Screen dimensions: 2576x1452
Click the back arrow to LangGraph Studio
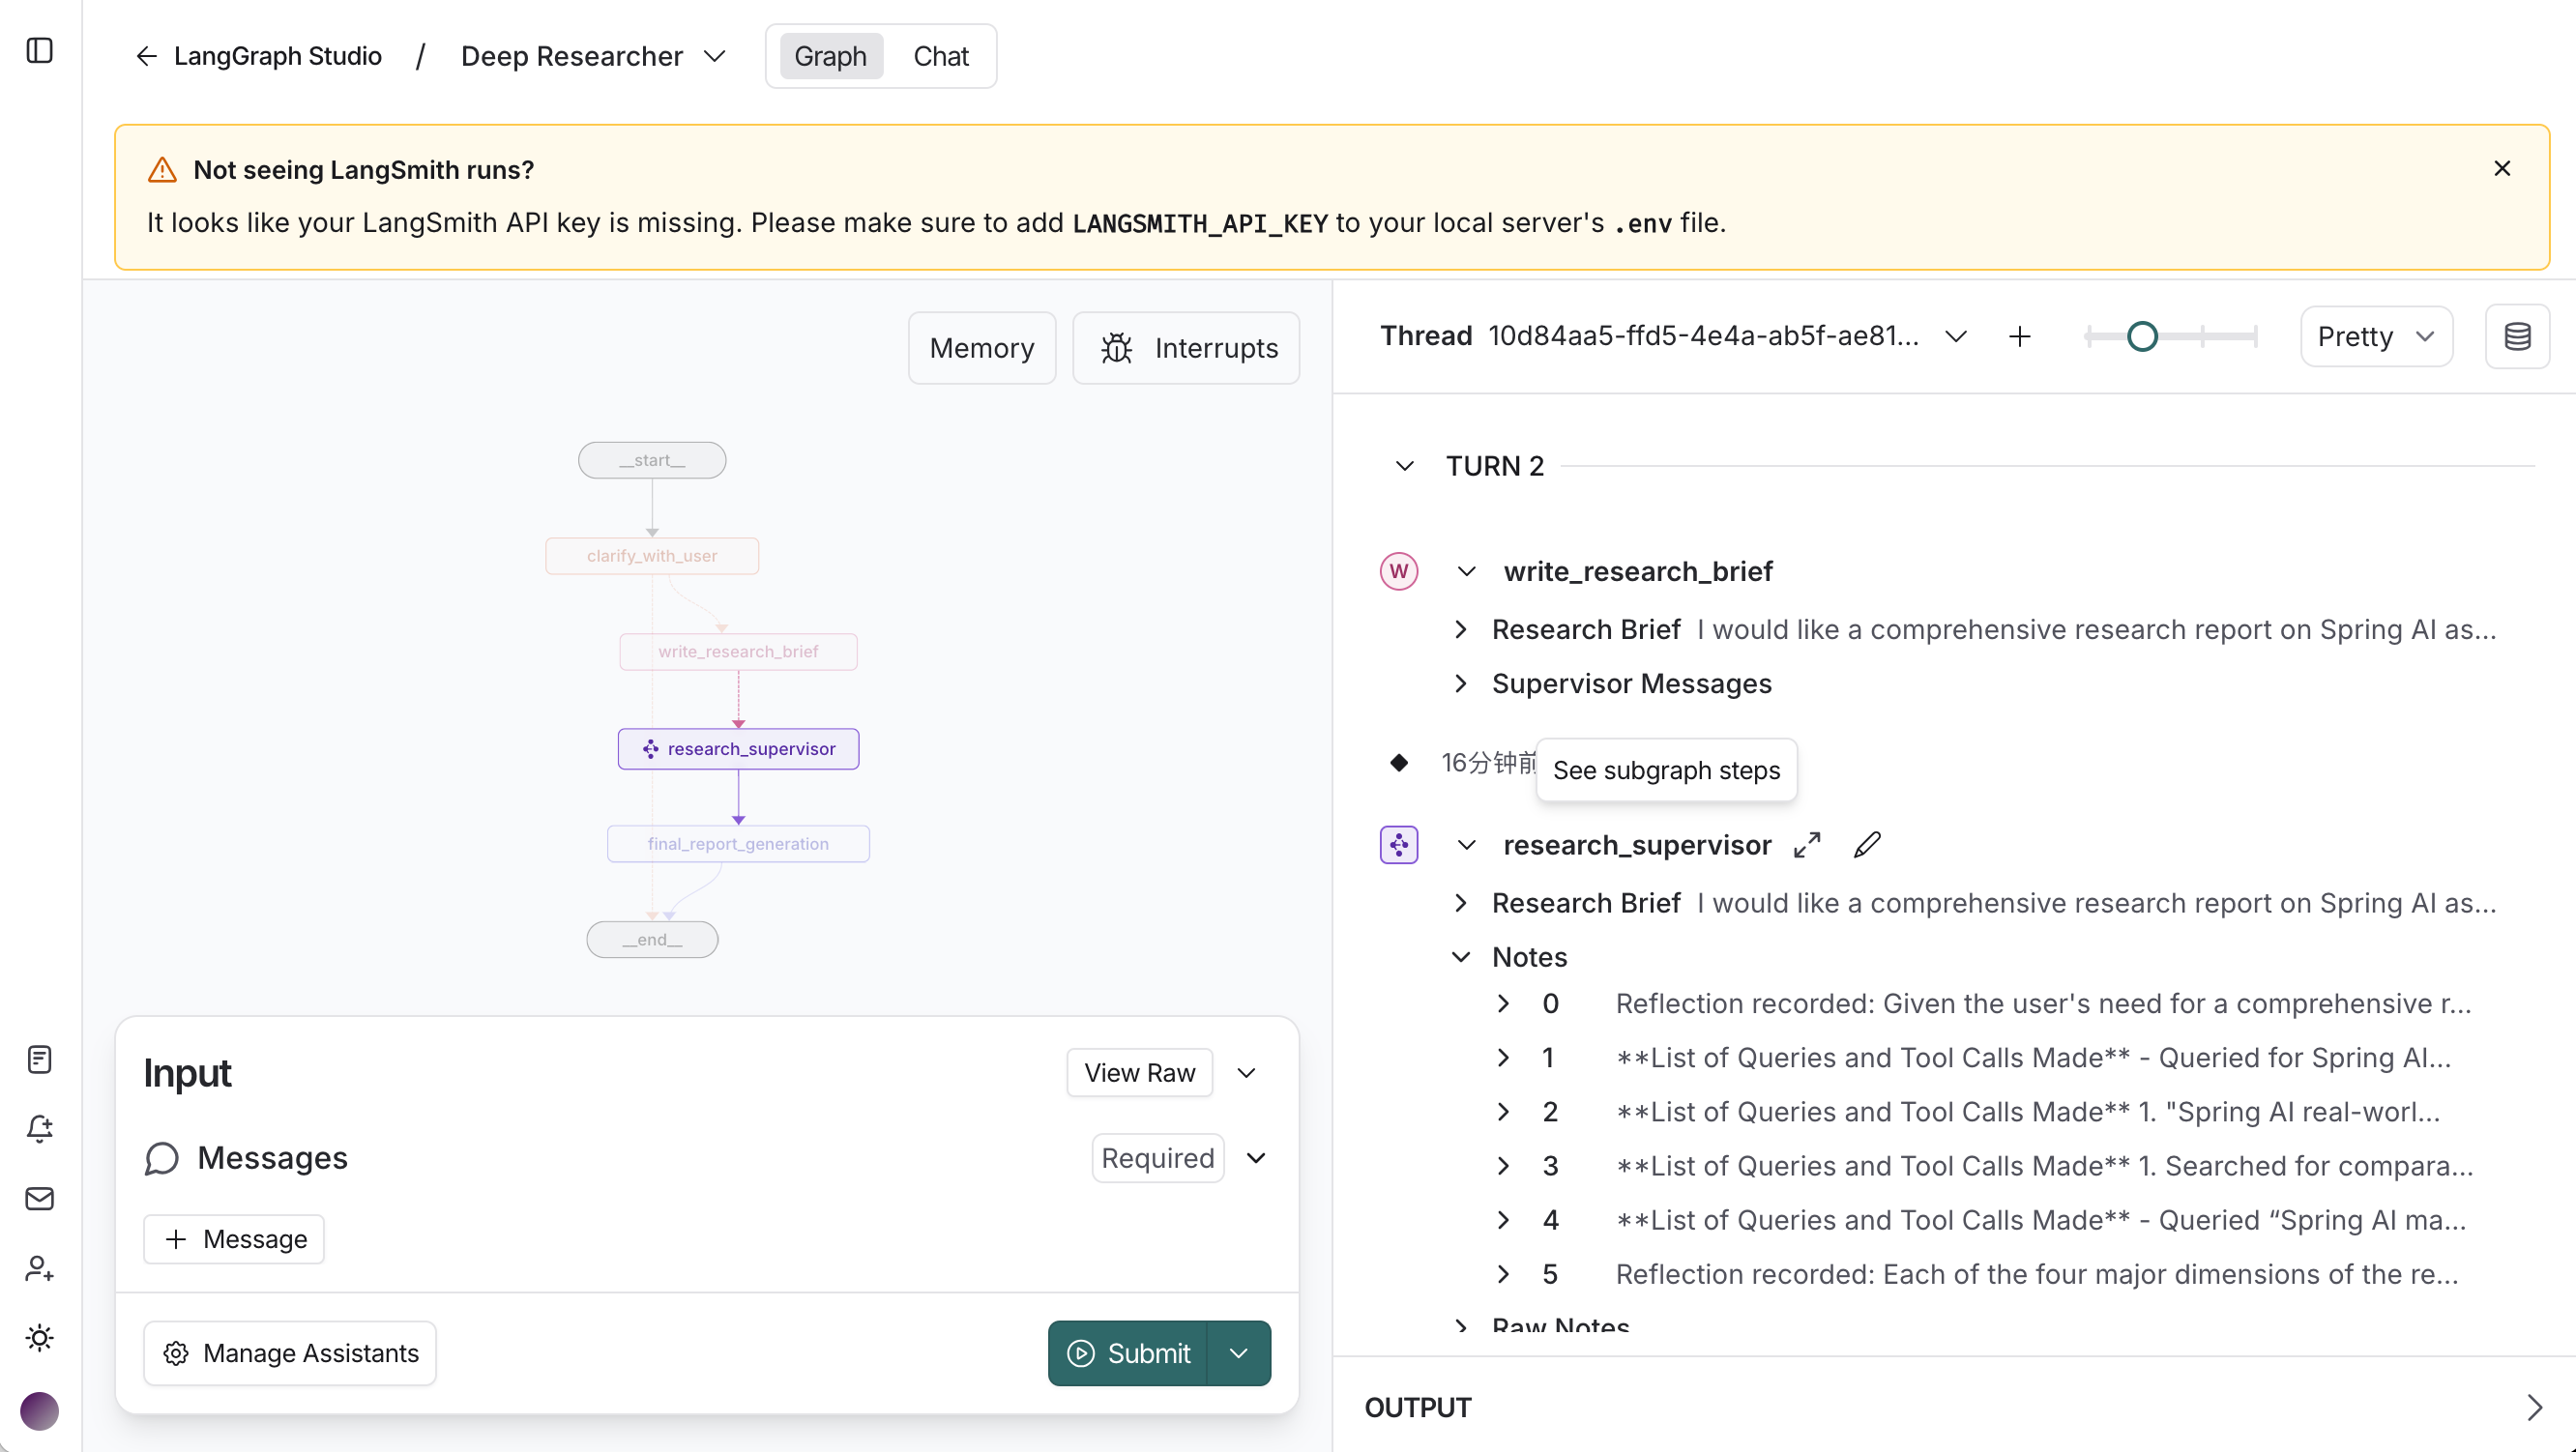point(146,56)
